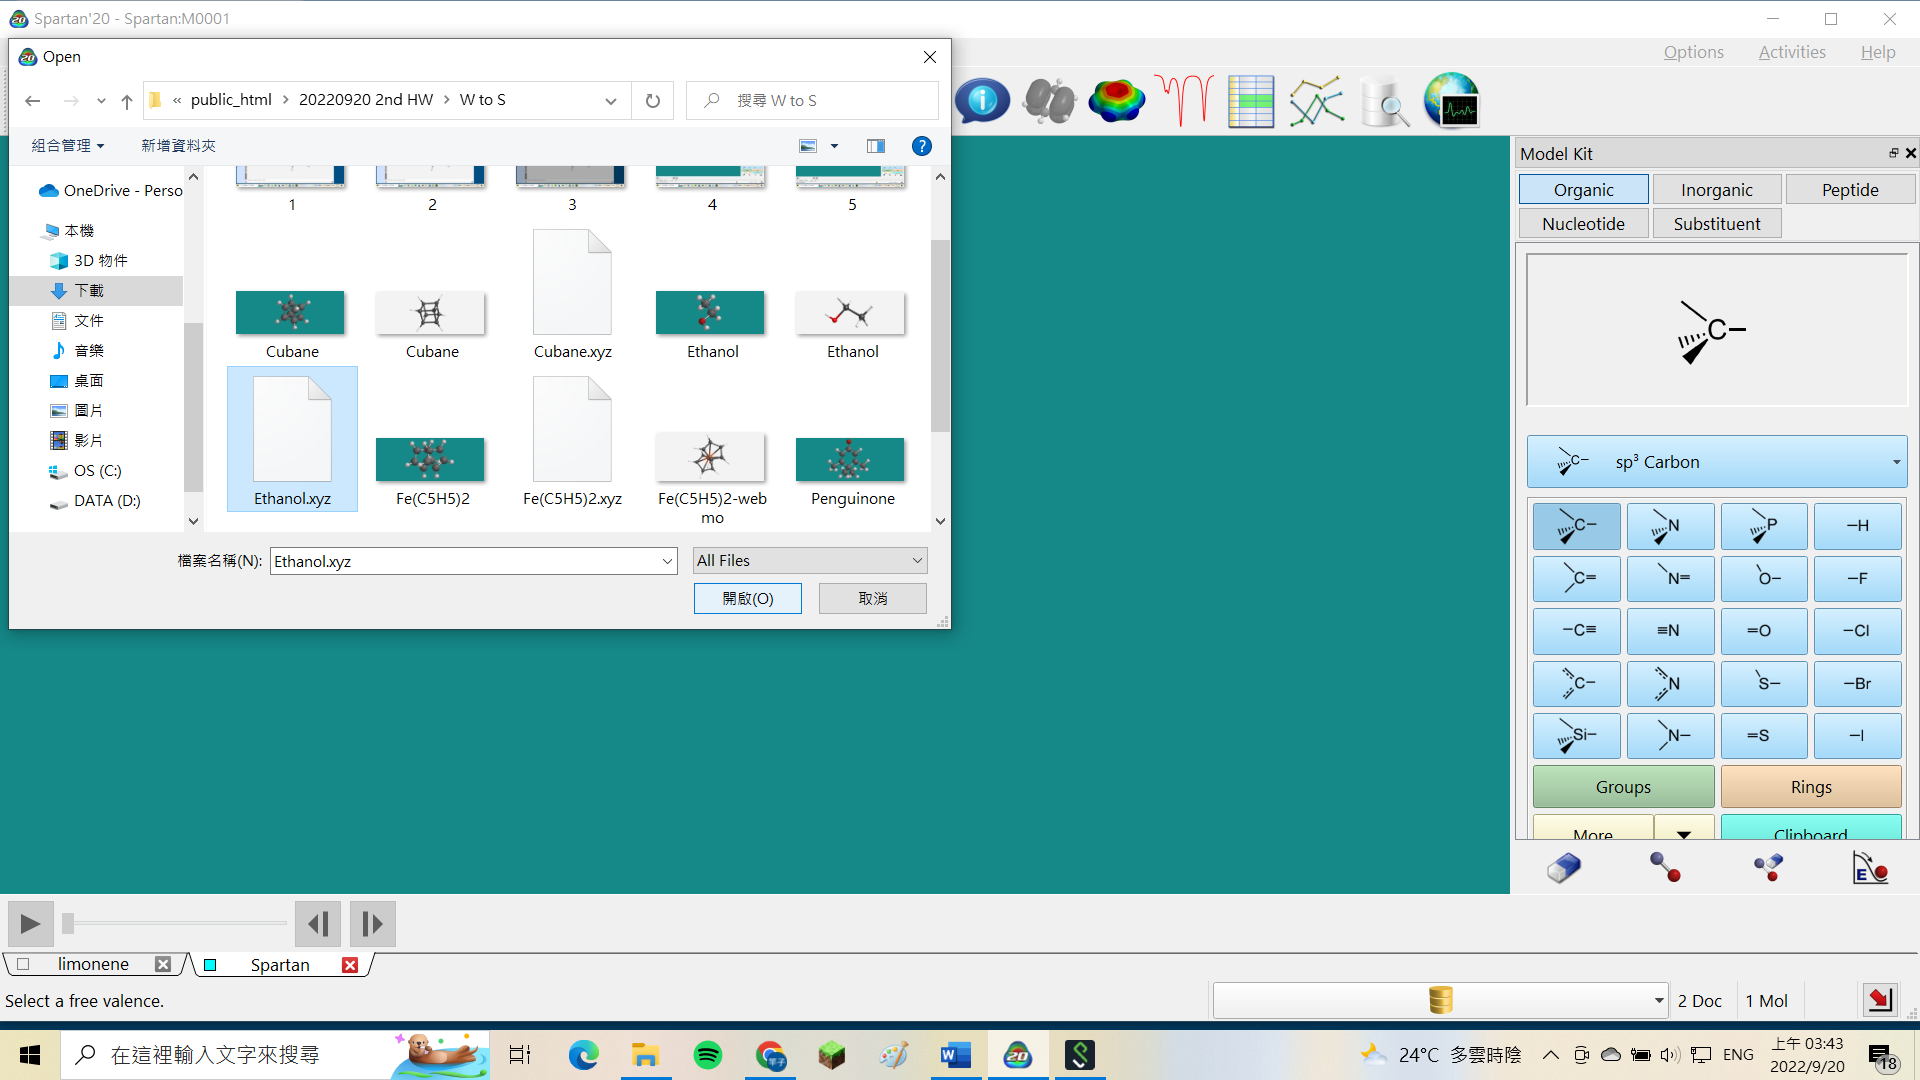Toggle checkbox on limonene document tab
Viewport: 1920px width, 1080px height.
pyautogui.click(x=23, y=964)
